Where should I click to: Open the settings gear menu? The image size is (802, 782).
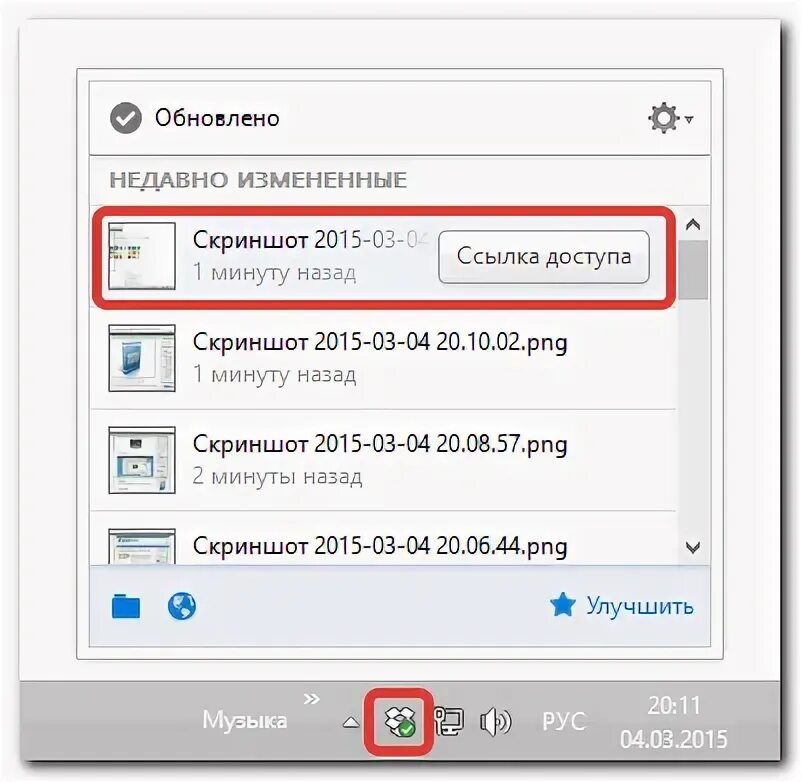670,119
